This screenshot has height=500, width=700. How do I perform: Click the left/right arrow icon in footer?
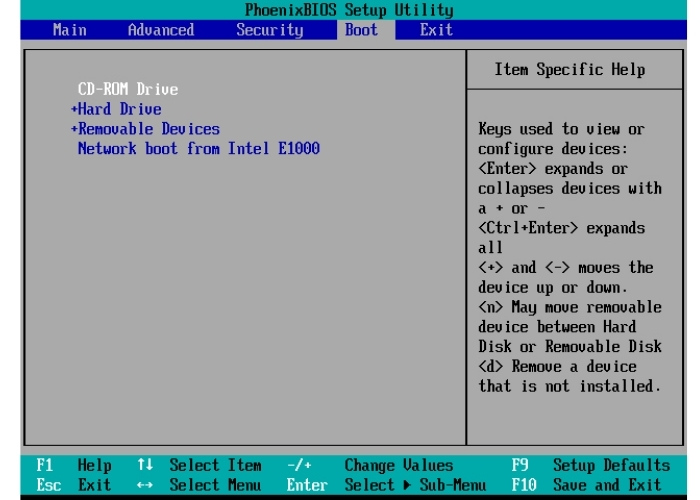pos(145,485)
